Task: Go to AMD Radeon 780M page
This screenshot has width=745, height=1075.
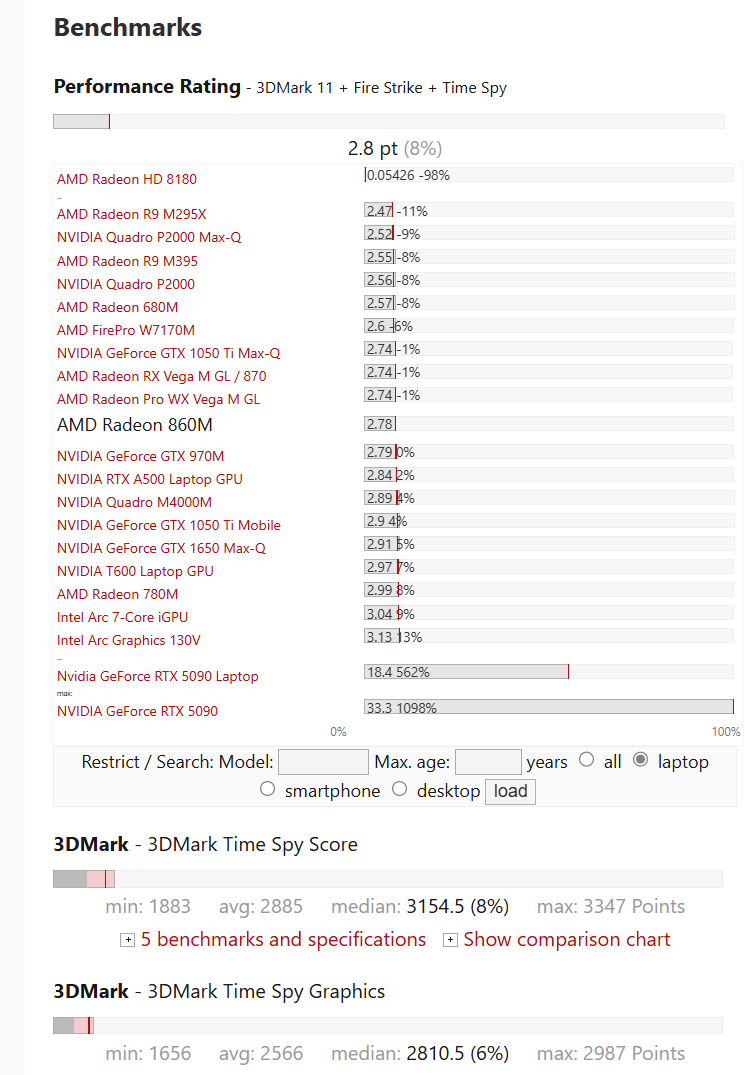Action: pyautogui.click(x=117, y=594)
